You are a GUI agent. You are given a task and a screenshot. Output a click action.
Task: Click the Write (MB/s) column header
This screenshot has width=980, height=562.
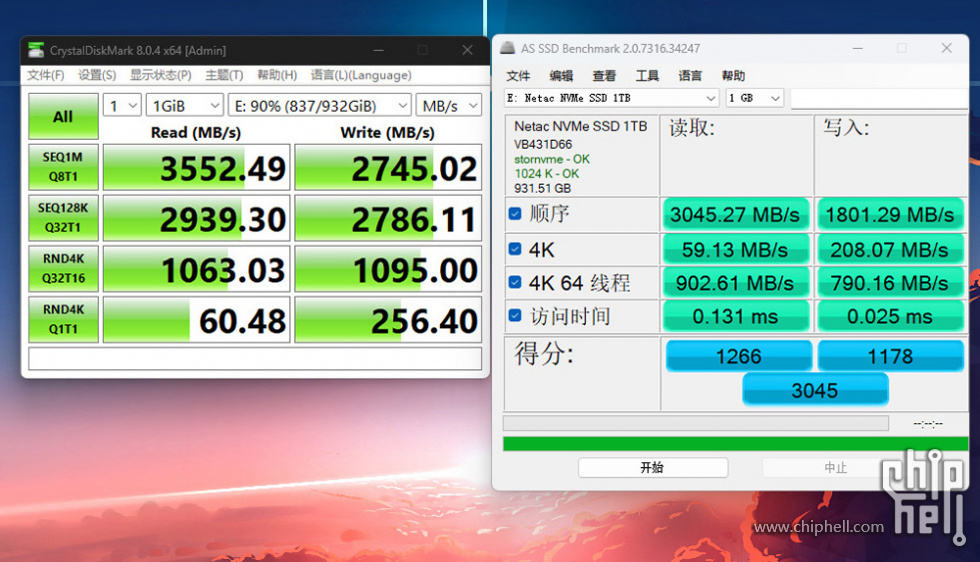click(388, 133)
